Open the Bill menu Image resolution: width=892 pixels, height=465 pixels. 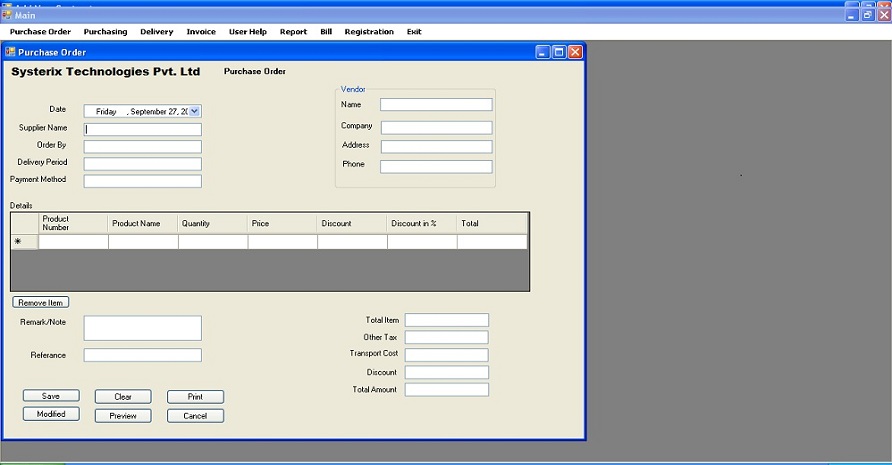click(326, 32)
